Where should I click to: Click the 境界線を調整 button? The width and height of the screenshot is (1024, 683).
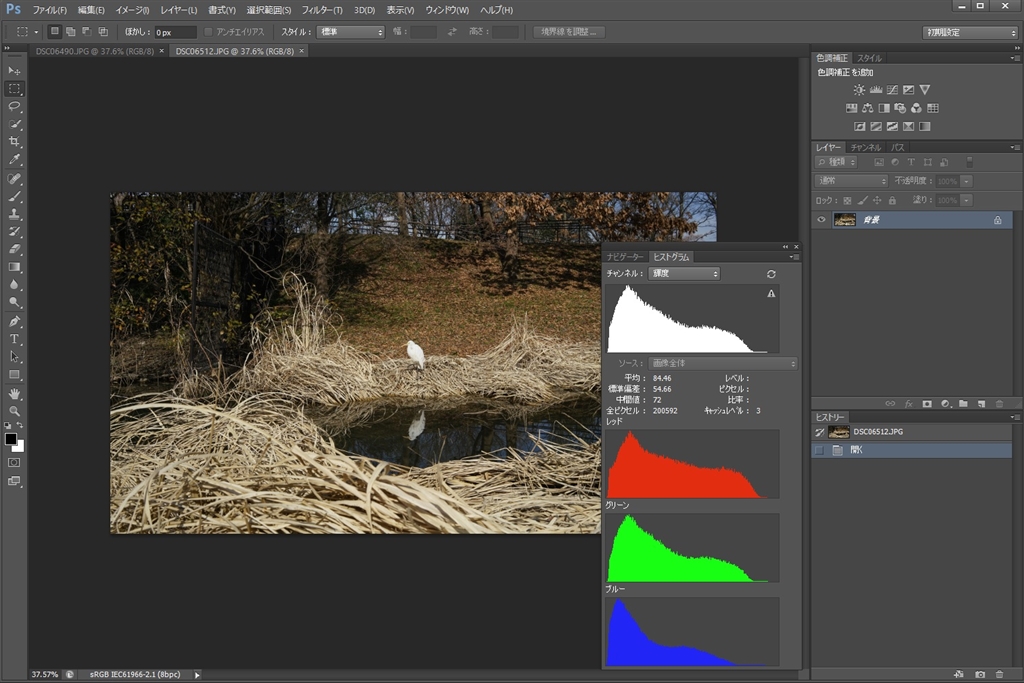pyautogui.click(x=568, y=32)
